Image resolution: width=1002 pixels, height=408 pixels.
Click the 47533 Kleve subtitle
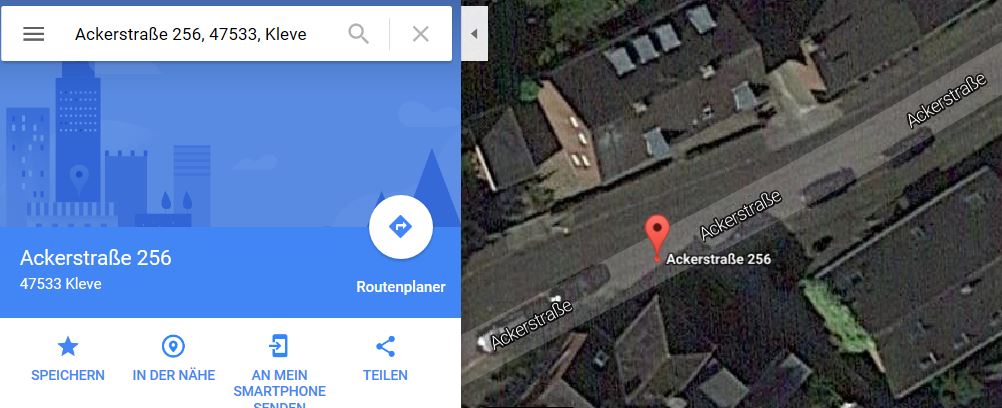coord(61,284)
